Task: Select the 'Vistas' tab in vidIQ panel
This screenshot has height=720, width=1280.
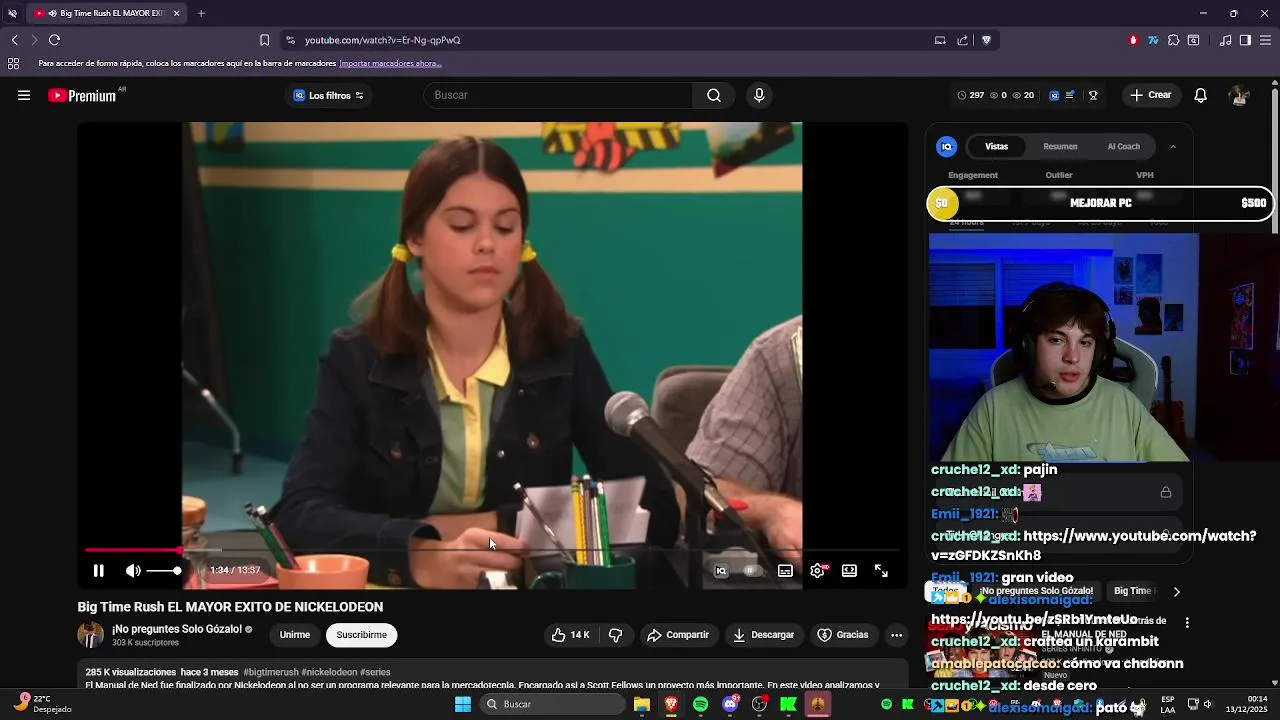Action: pyautogui.click(x=997, y=146)
